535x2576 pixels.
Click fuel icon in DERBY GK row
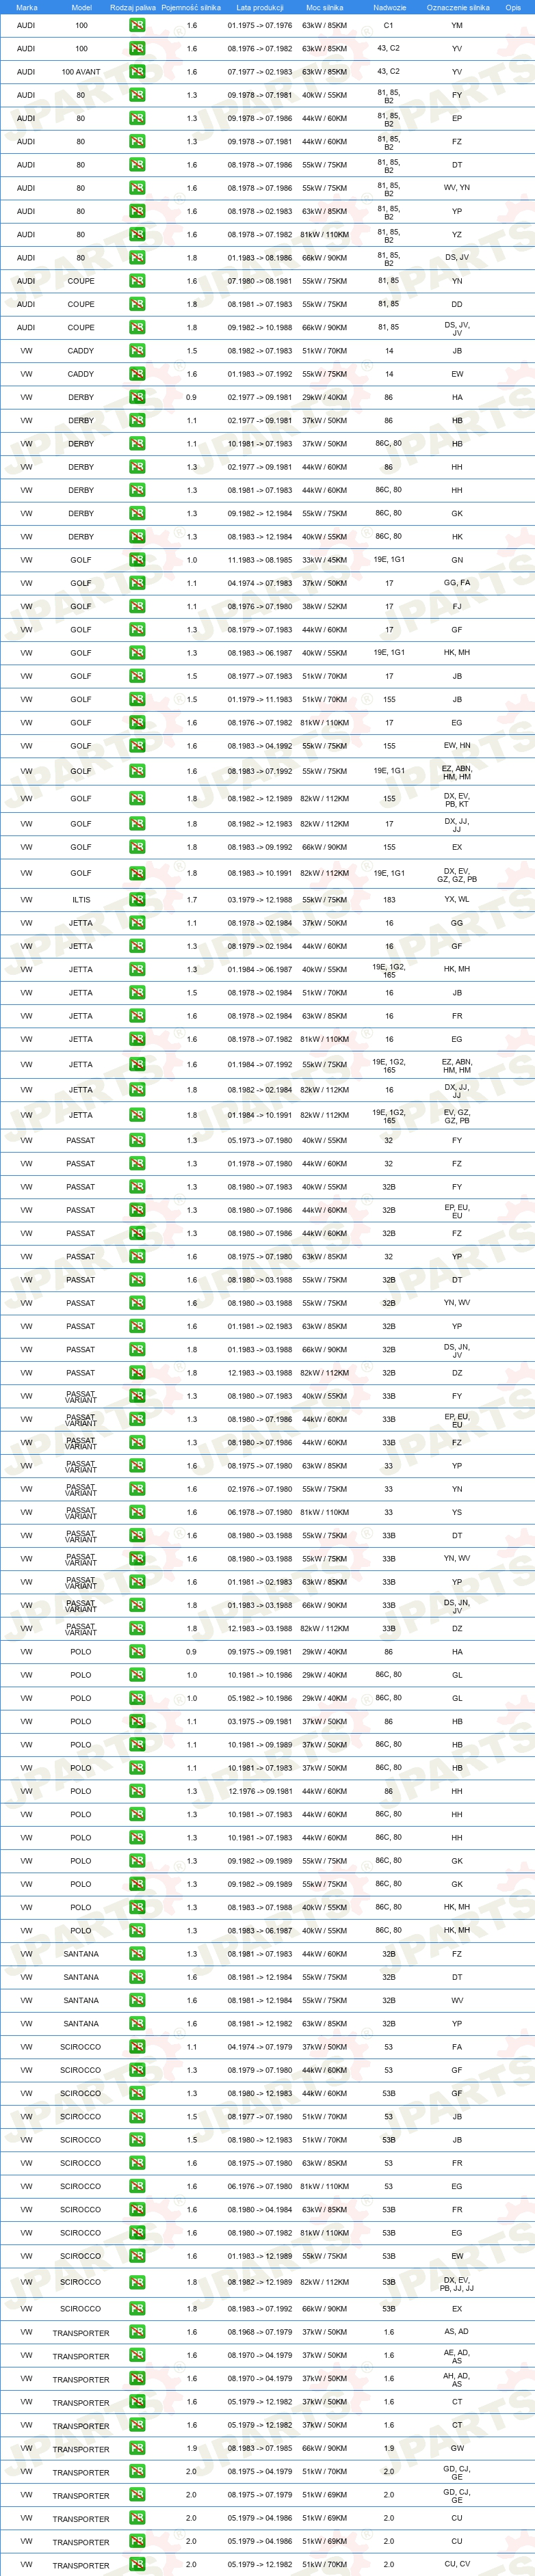137,513
